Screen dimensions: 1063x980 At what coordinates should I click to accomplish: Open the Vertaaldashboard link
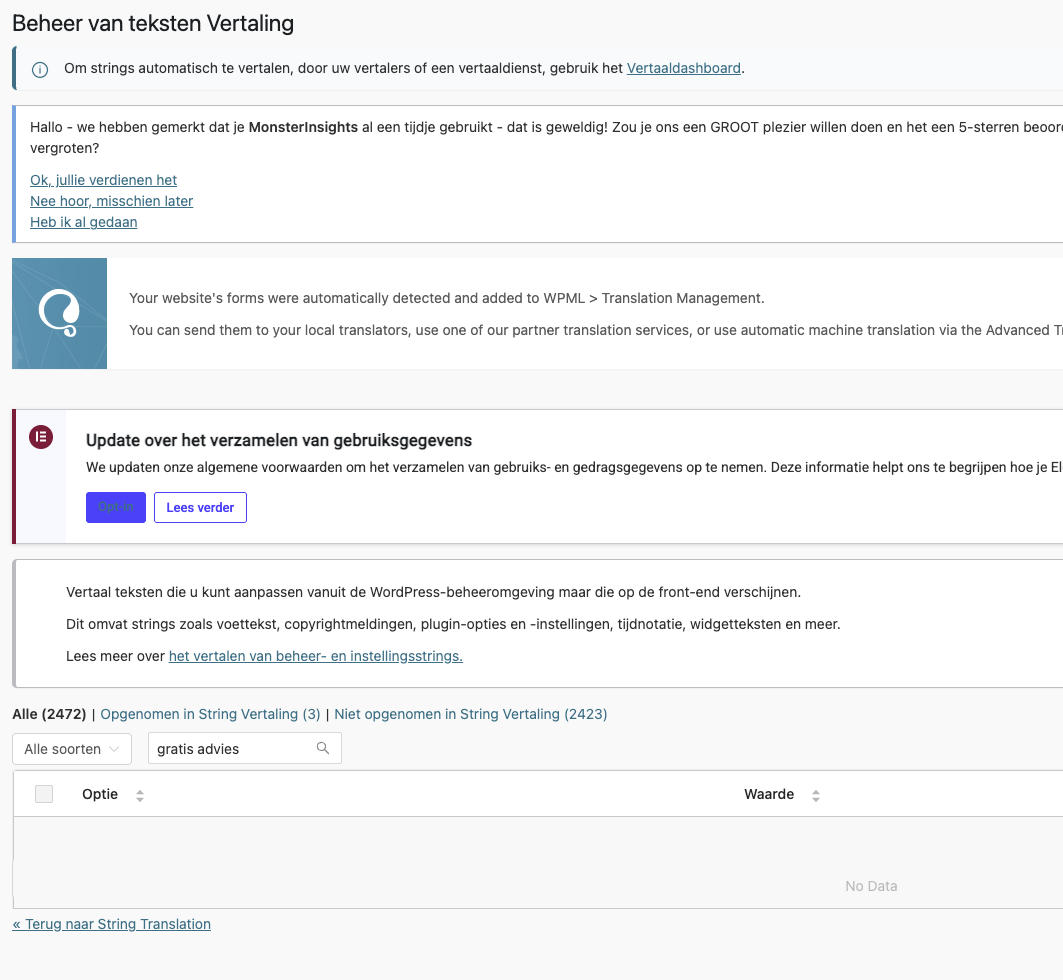tap(683, 68)
